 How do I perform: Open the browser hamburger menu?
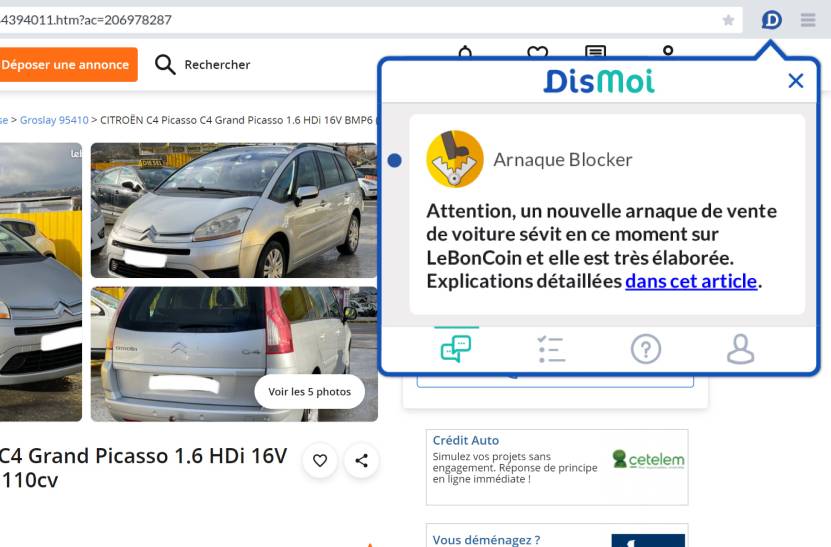point(808,20)
